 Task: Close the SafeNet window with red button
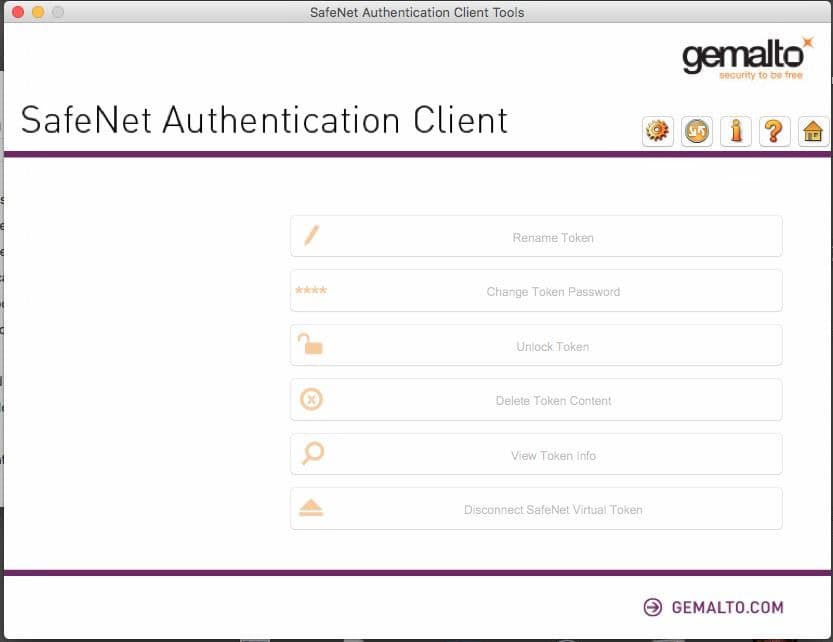coord(18,12)
